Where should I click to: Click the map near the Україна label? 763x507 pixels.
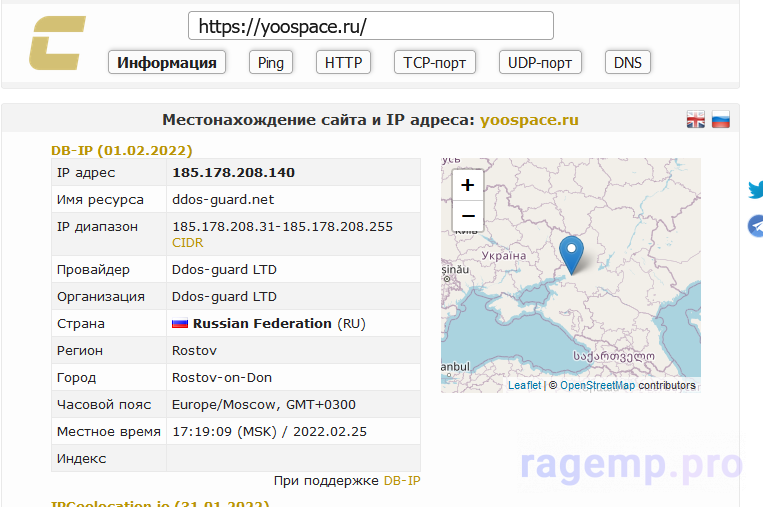click(504, 255)
